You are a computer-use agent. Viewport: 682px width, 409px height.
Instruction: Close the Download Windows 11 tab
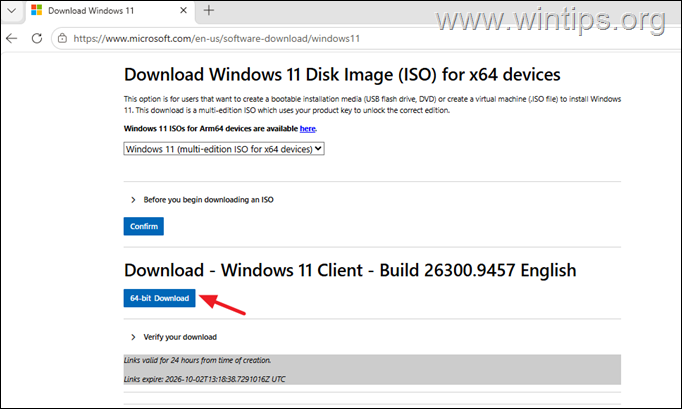[184, 10]
